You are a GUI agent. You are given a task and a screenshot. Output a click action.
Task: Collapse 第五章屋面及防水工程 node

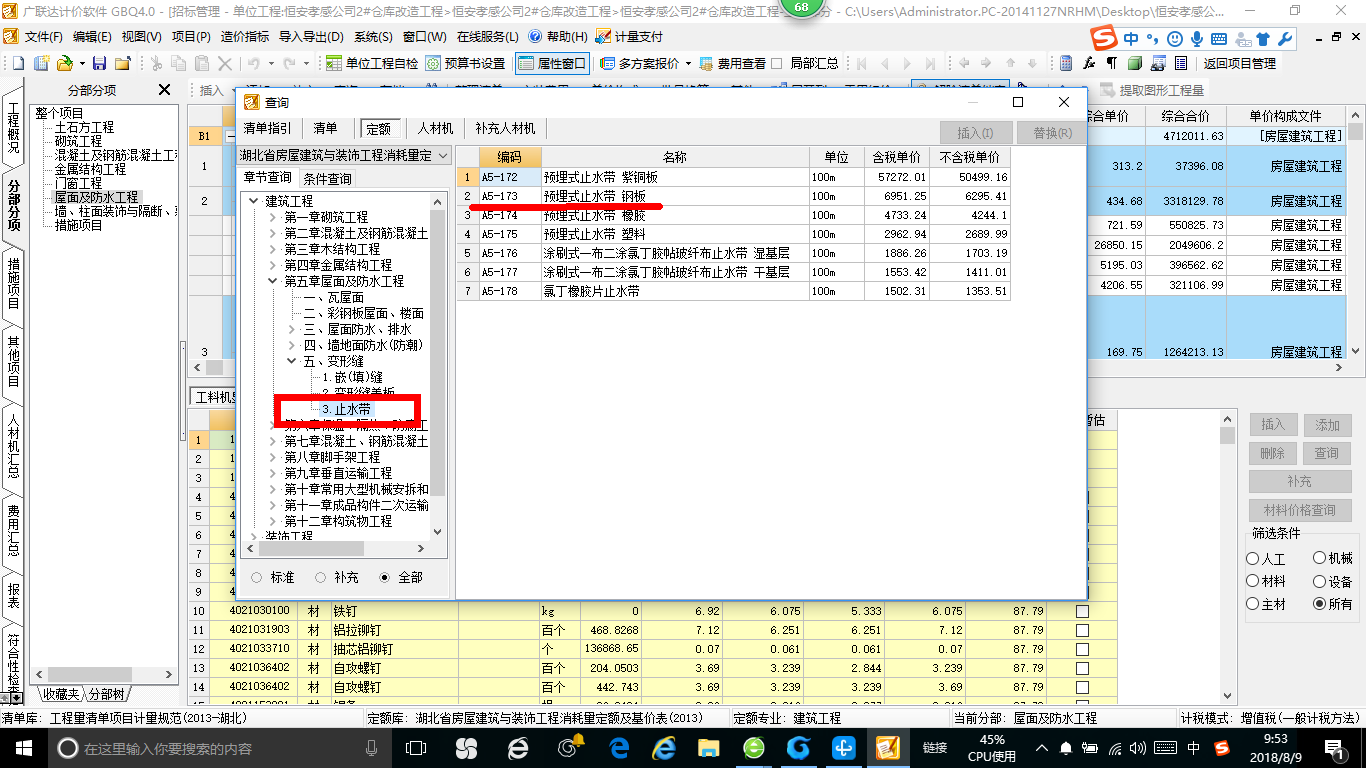coord(274,281)
